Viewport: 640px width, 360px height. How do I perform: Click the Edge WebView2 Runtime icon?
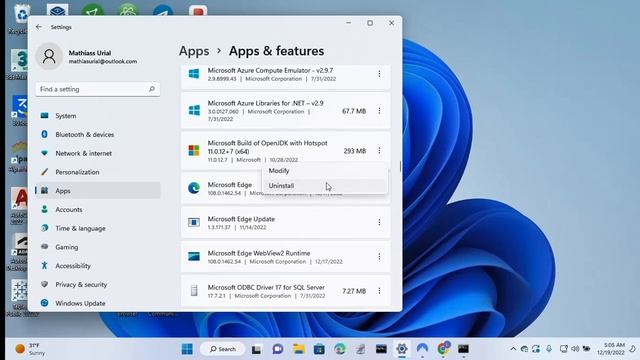click(x=194, y=257)
